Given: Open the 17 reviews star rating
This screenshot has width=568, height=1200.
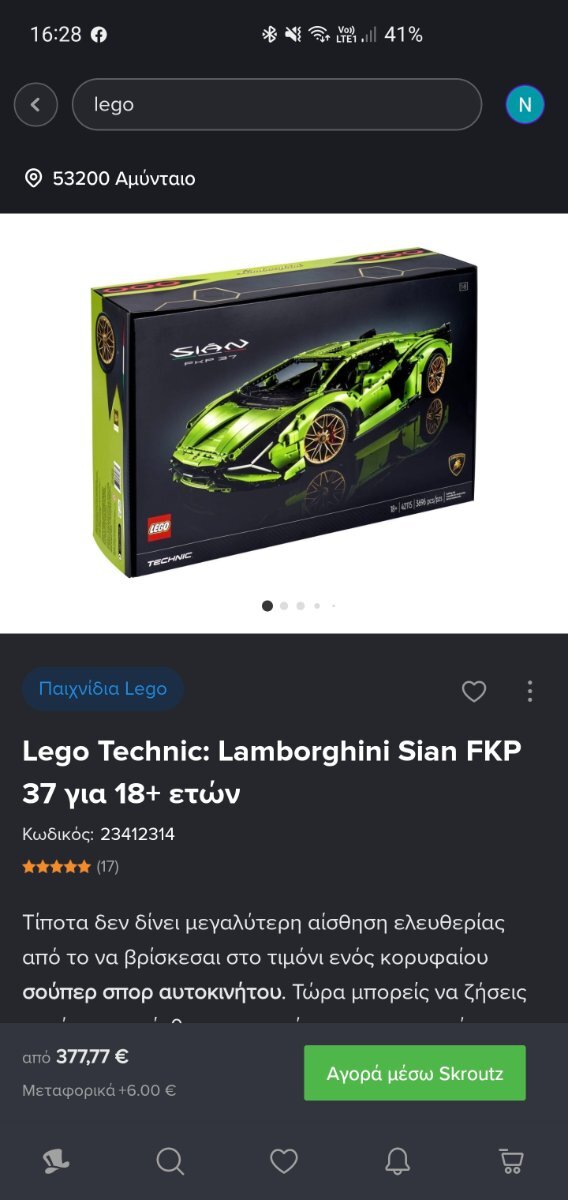Looking at the screenshot, I should click(71, 866).
